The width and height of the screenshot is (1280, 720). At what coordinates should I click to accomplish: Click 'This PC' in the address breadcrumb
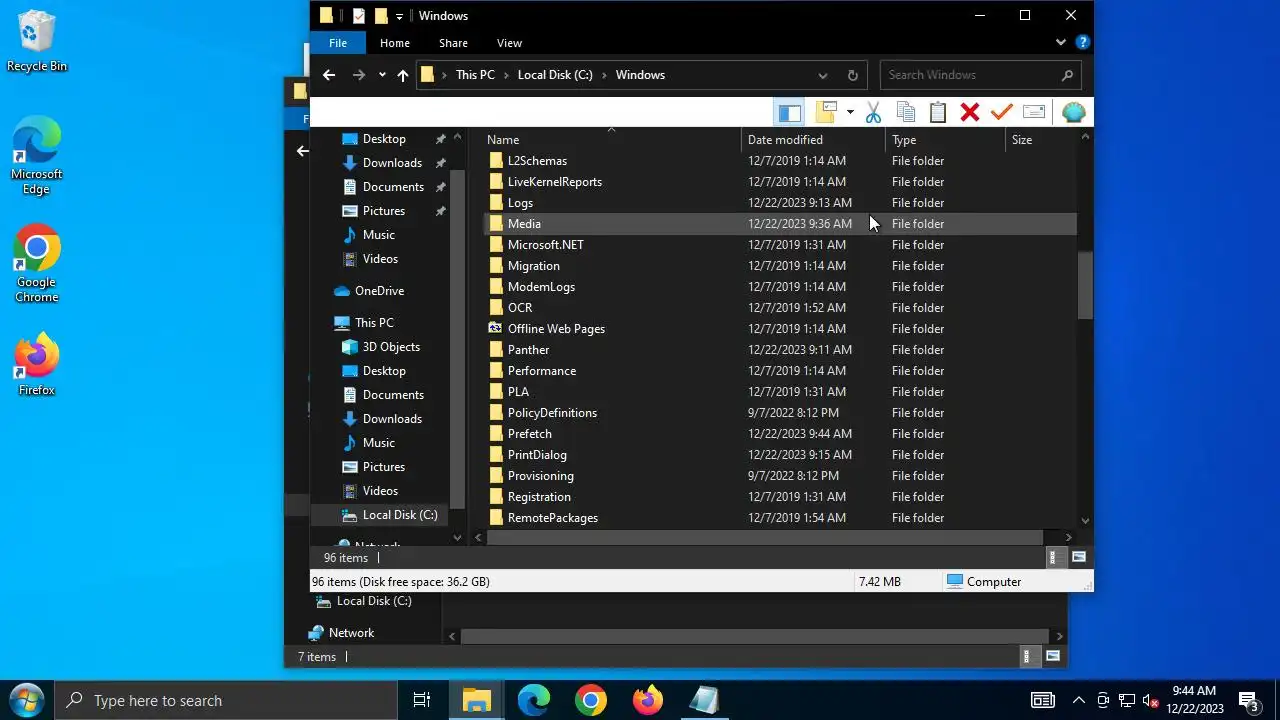pyautogui.click(x=475, y=75)
